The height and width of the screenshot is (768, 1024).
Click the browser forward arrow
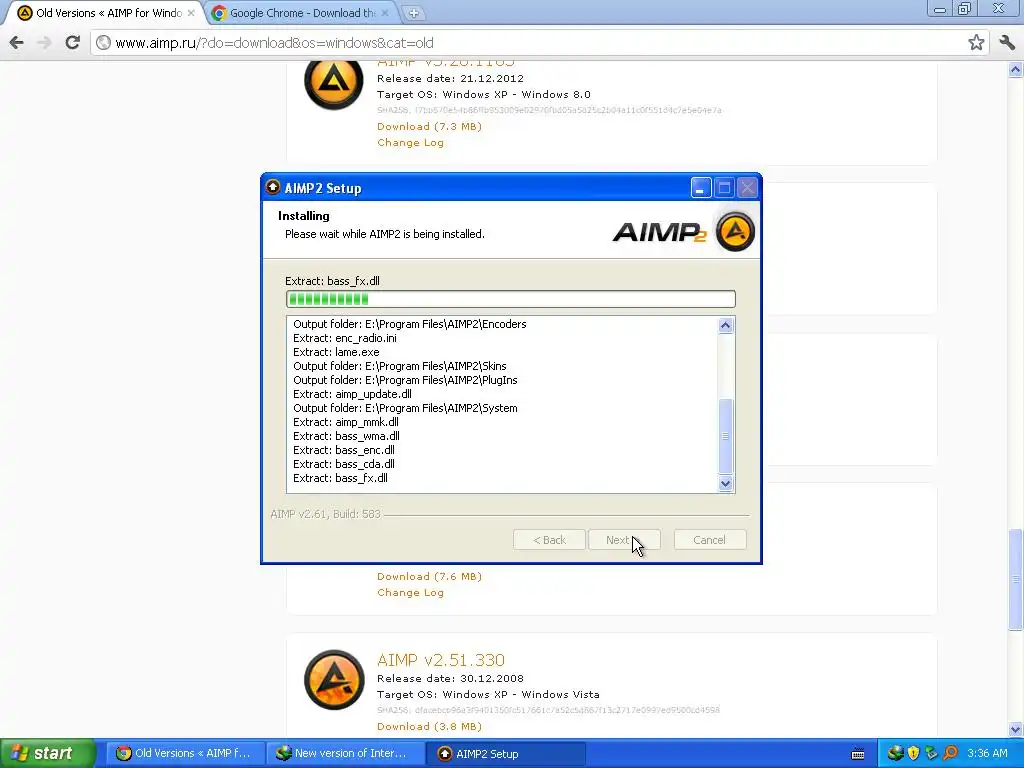[44, 43]
